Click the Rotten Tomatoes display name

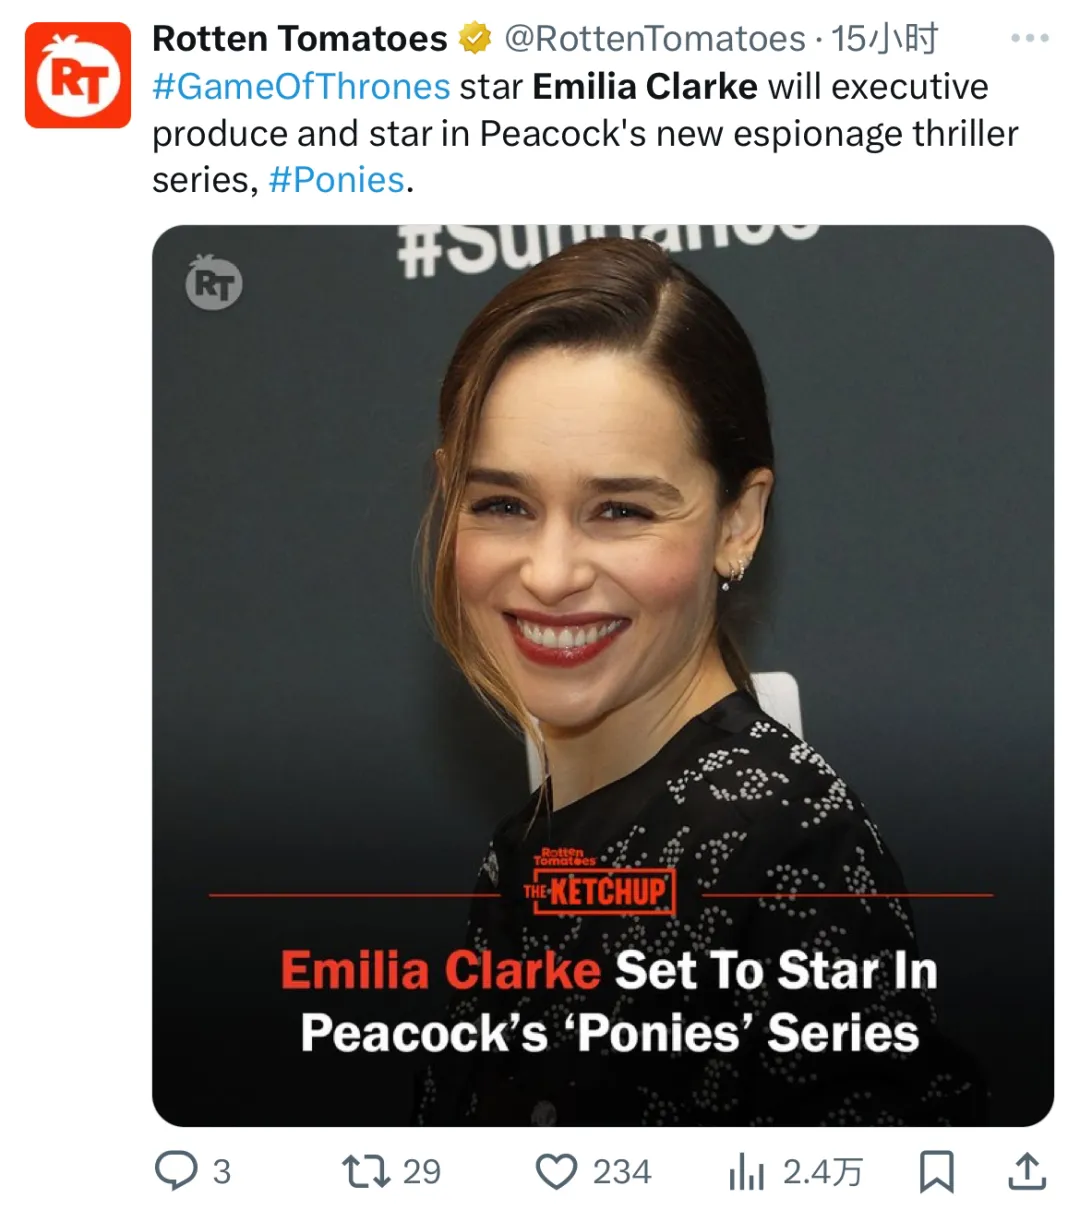[299, 39]
